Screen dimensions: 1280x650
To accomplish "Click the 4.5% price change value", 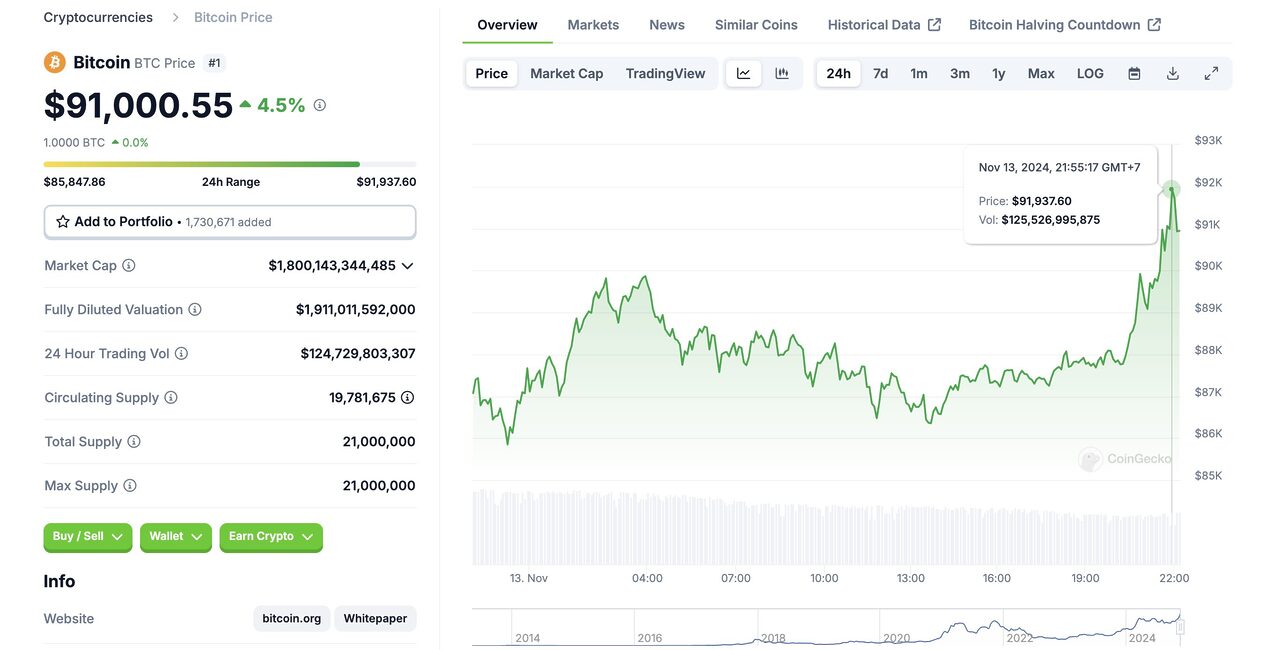I will pos(281,105).
